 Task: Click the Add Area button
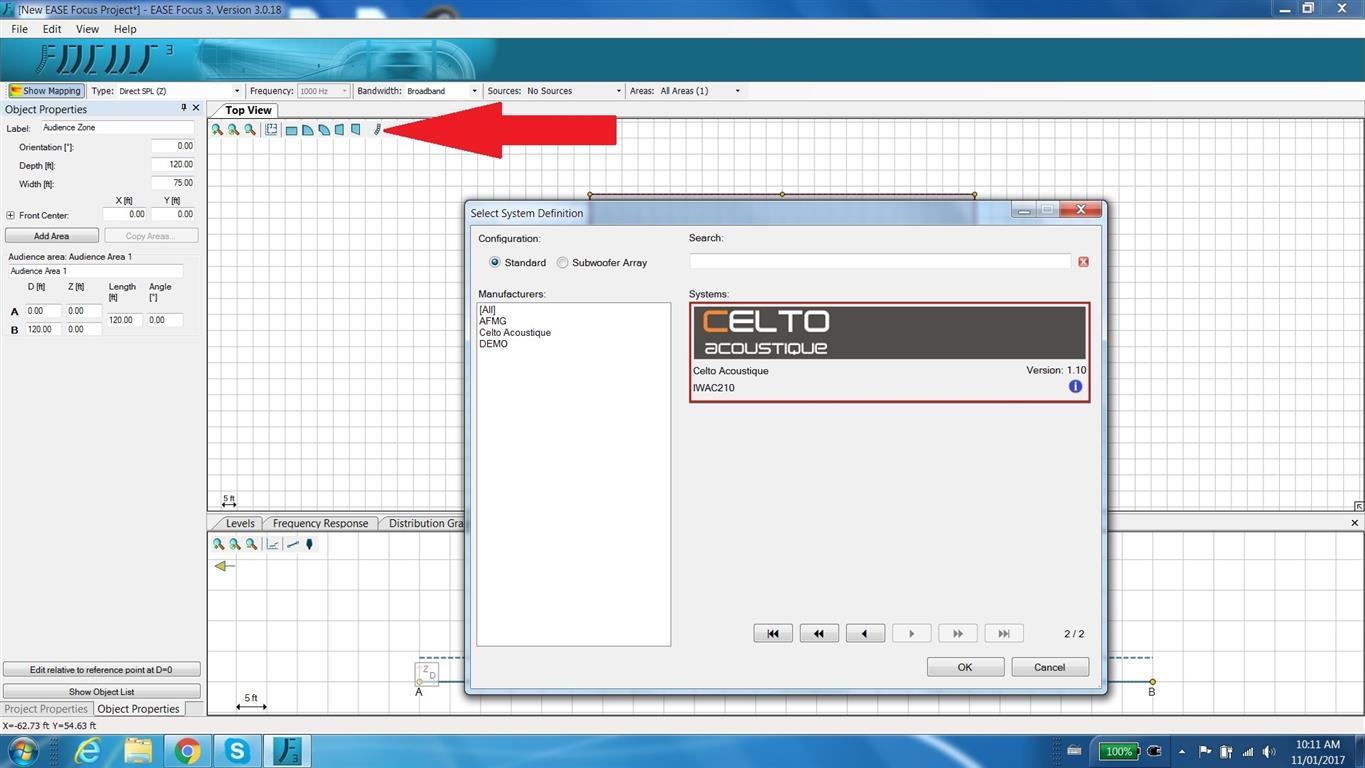(52, 236)
